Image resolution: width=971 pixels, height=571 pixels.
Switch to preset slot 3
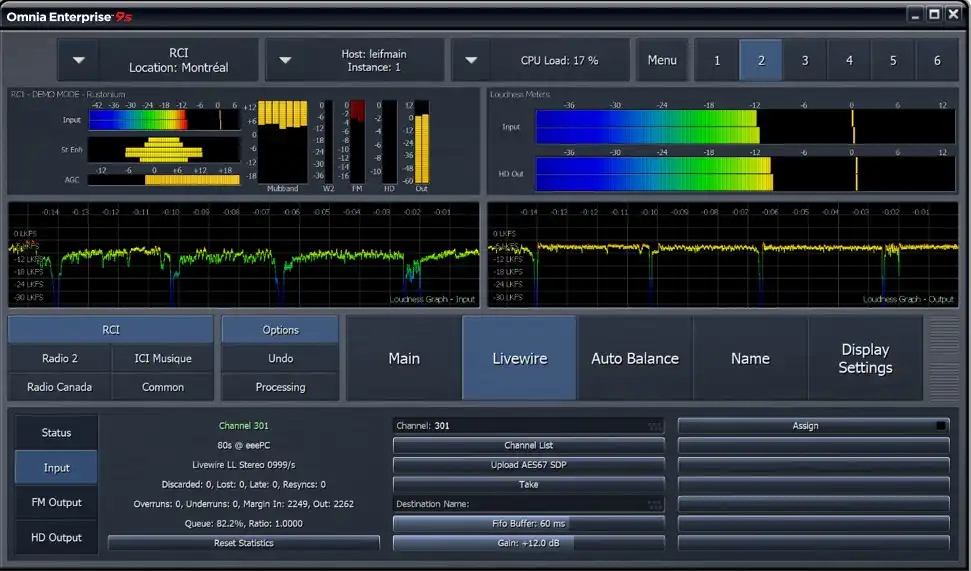pyautogui.click(x=804, y=60)
